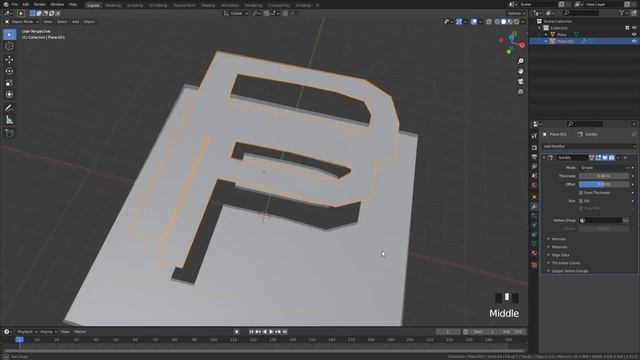Screen dimensions: 640x360
Task: Toggle Solidify modifier render display
Action: (x=611, y=158)
